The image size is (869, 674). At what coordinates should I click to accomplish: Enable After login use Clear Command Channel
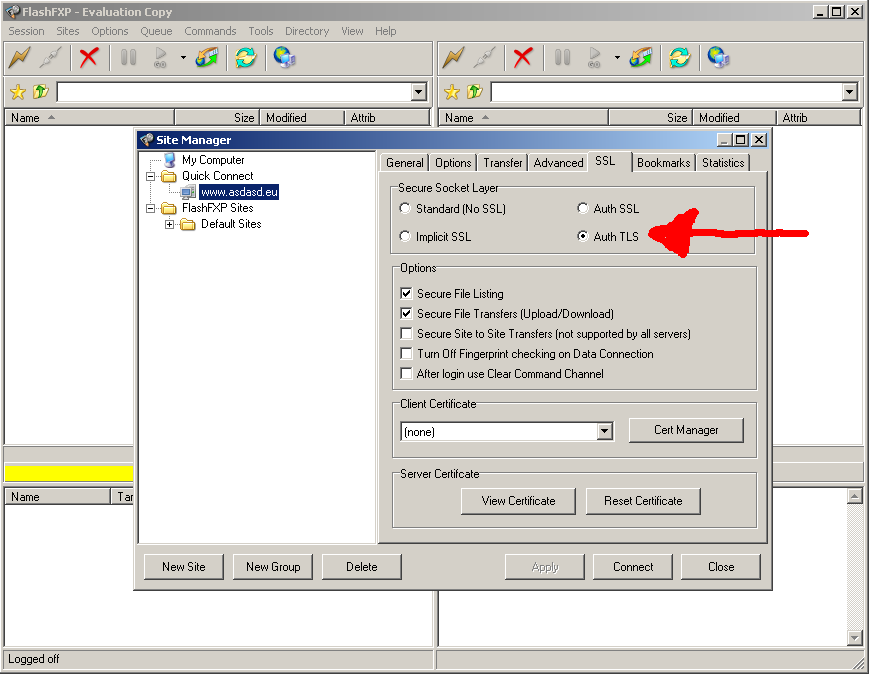pos(406,373)
